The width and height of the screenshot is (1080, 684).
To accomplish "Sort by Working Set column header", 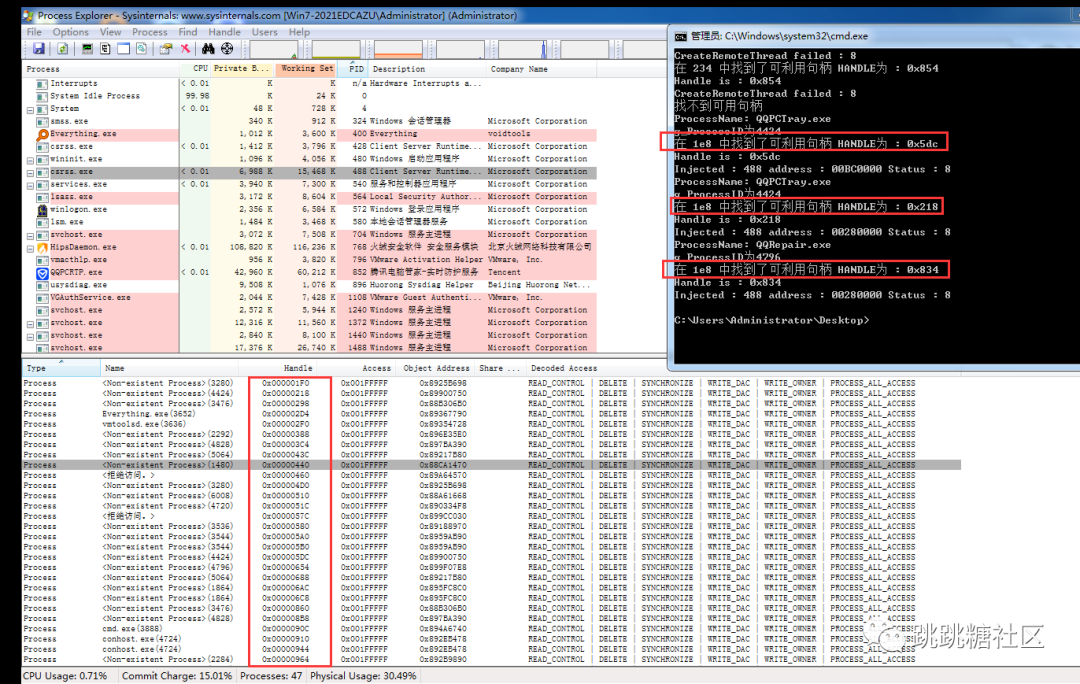I will click(306, 69).
